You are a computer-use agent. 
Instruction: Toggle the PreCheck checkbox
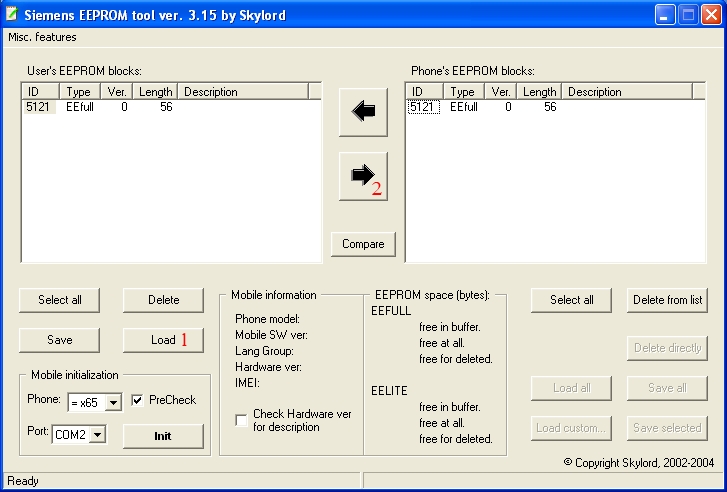(138, 400)
